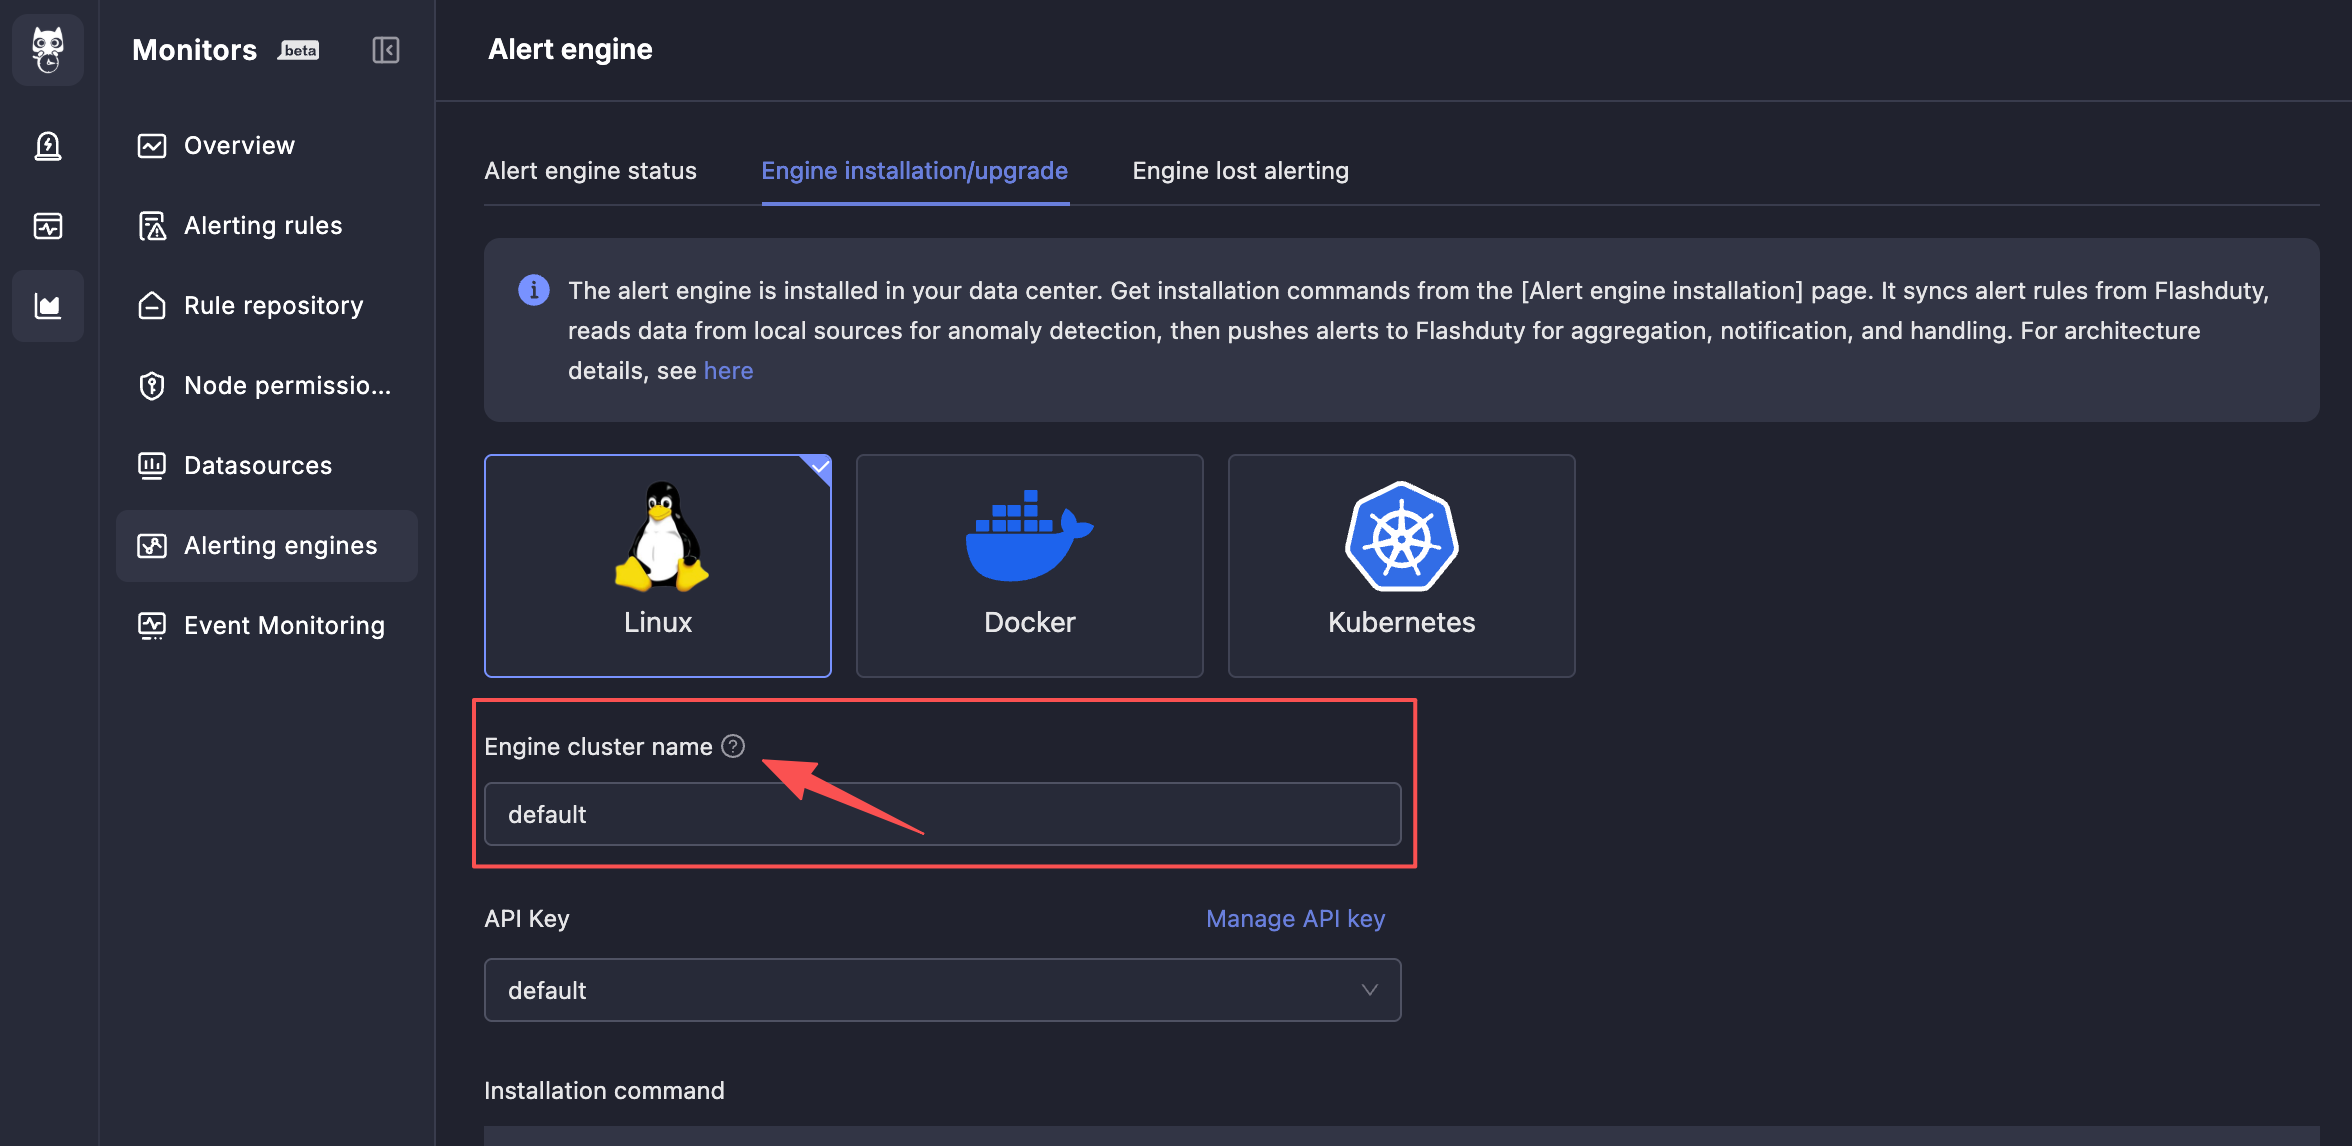This screenshot has width=2352, height=1146.
Task: Choose the Kubernetes installation option
Action: pos(1401,565)
